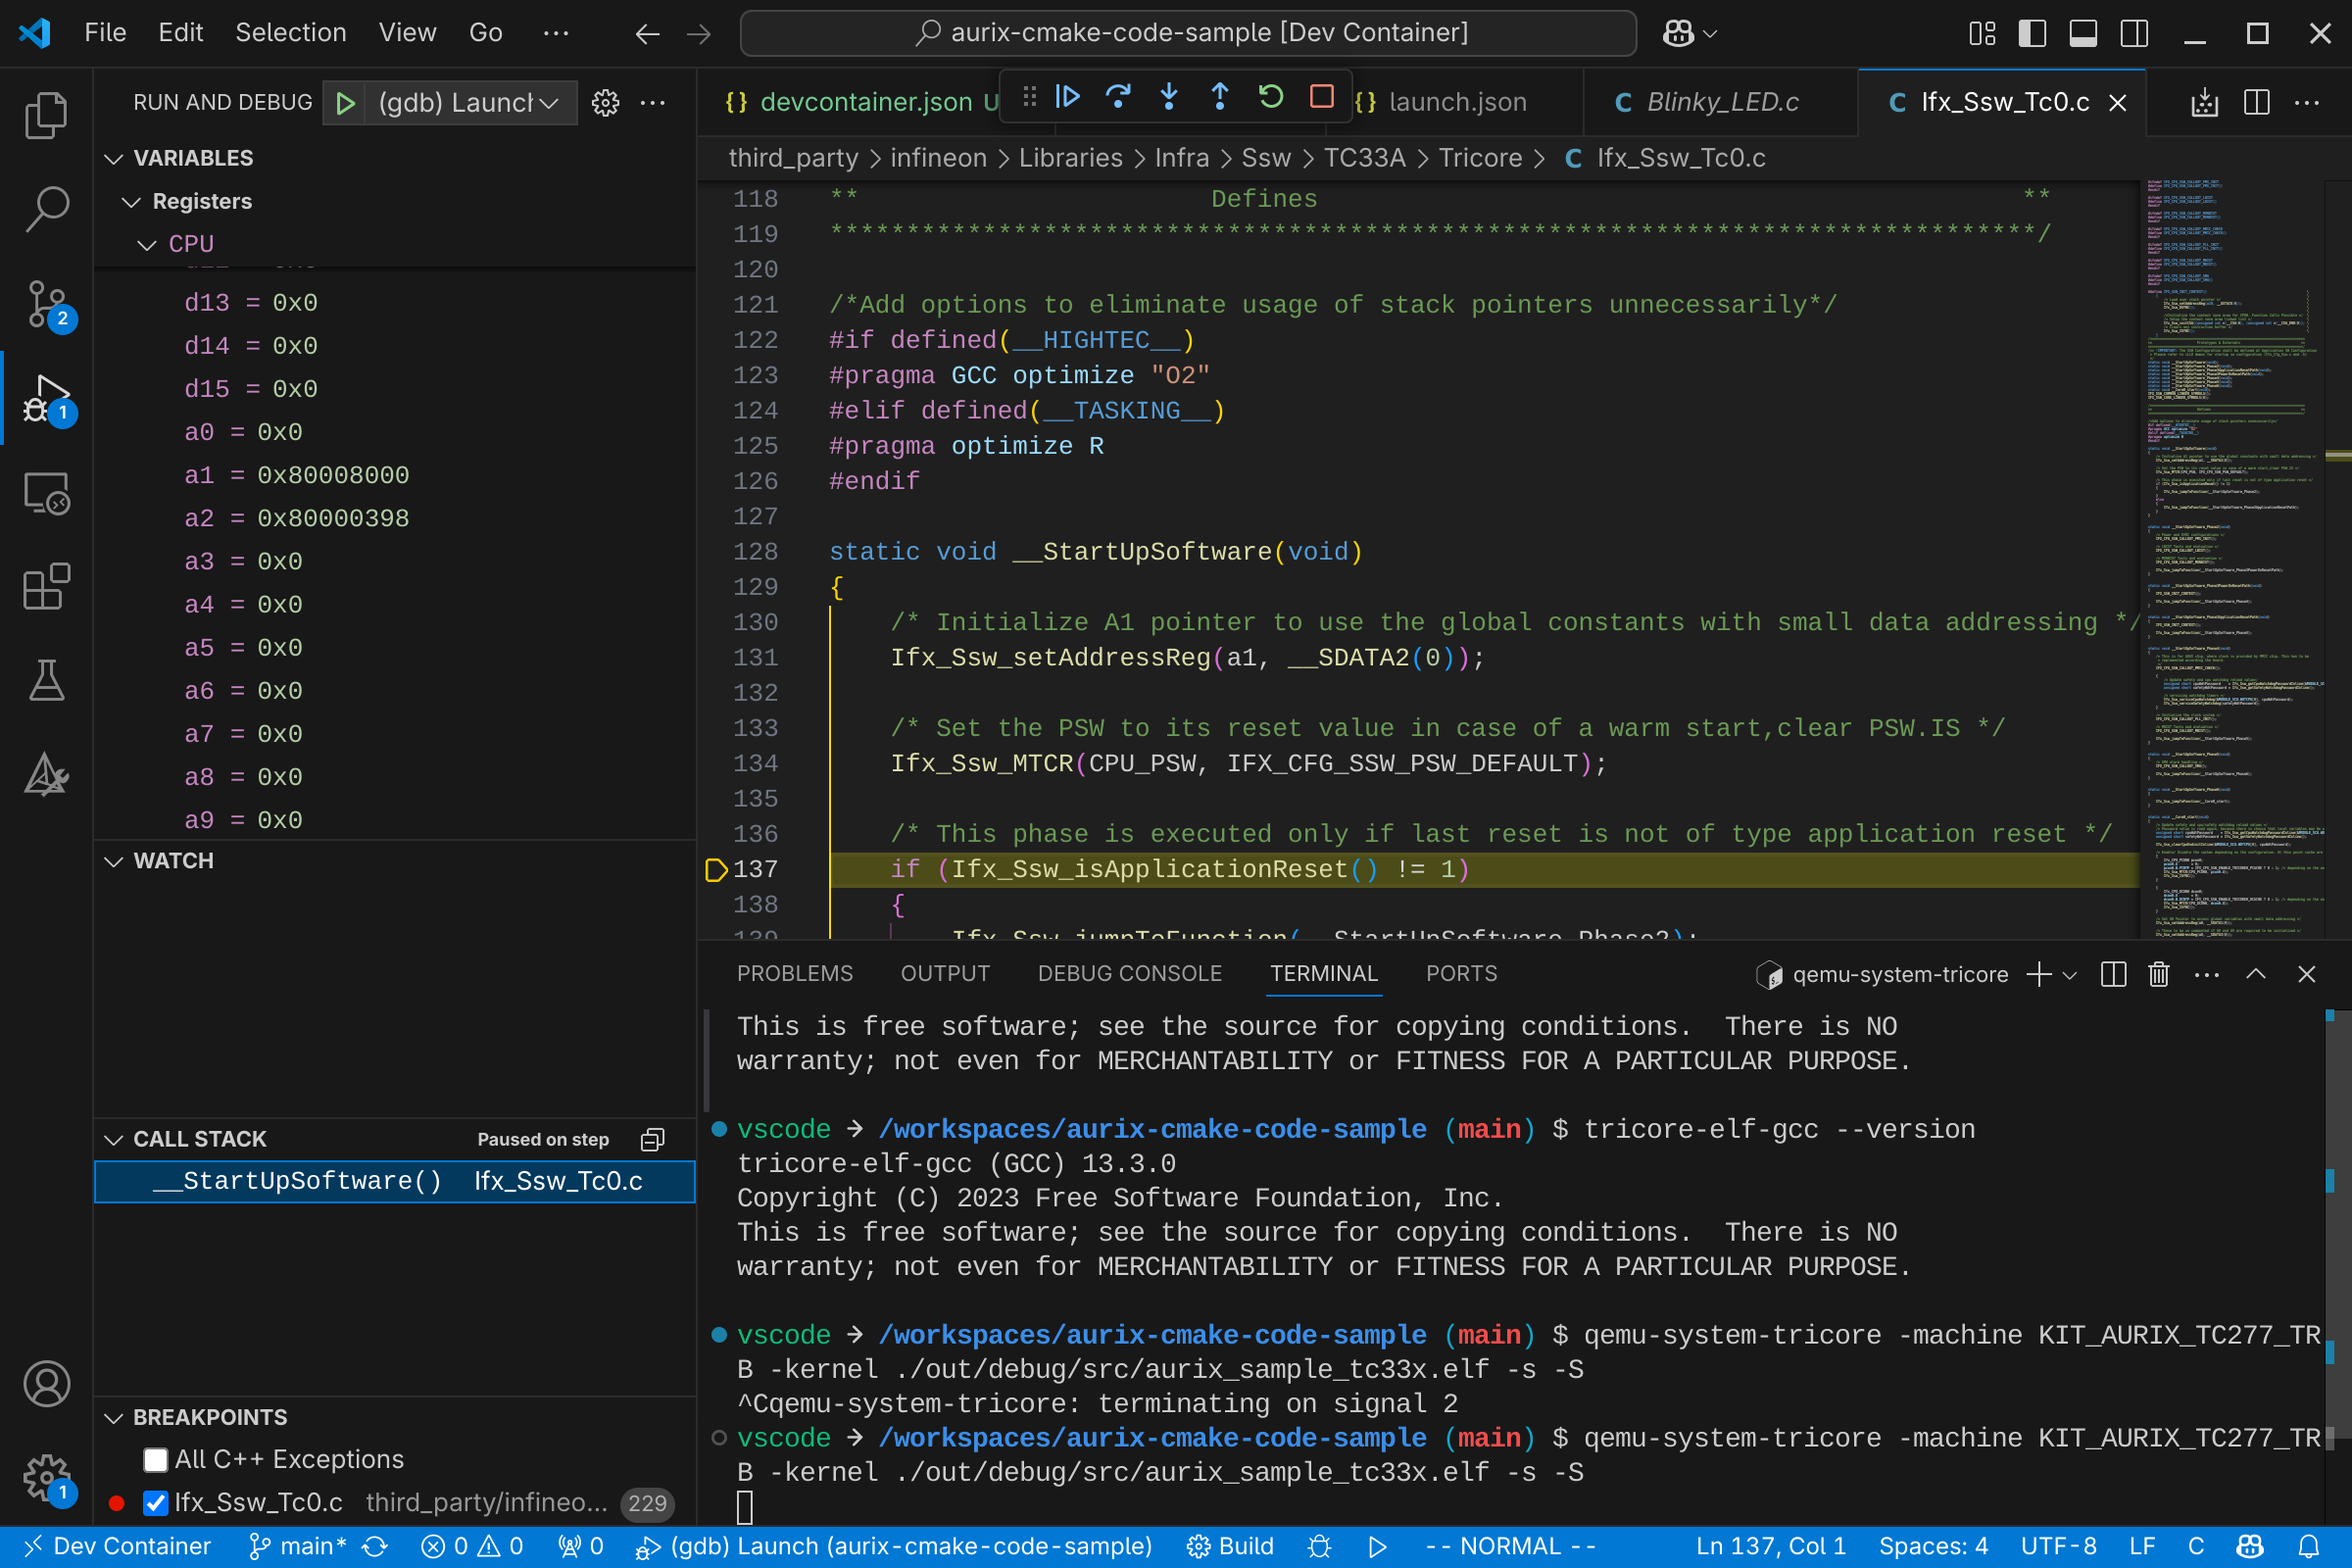The width and height of the screenshot is (2352, 1568).
Task: Open the CMake tools view icon
Action: pos(46,774)
